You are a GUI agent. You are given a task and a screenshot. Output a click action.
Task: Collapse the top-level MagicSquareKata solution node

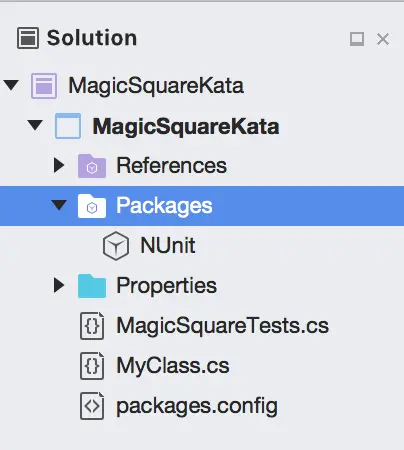click(11, 85)
